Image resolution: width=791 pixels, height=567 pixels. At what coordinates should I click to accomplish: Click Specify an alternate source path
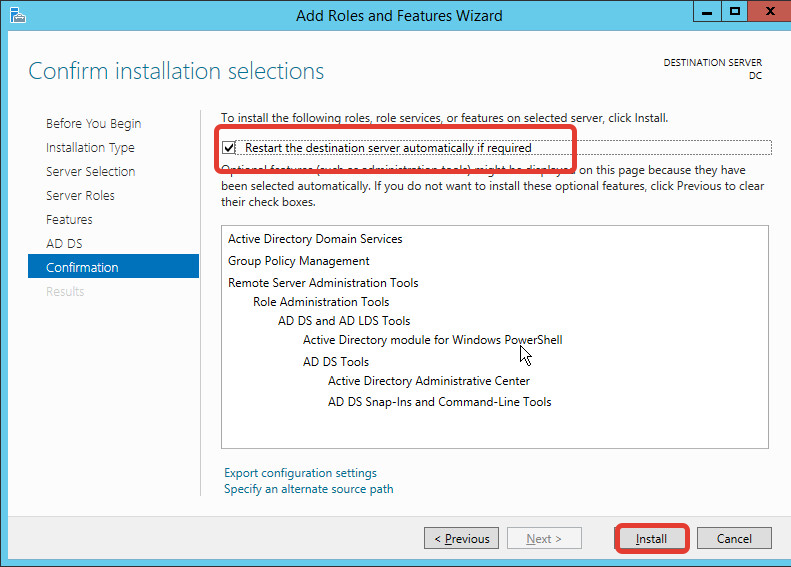click(308, 489)
